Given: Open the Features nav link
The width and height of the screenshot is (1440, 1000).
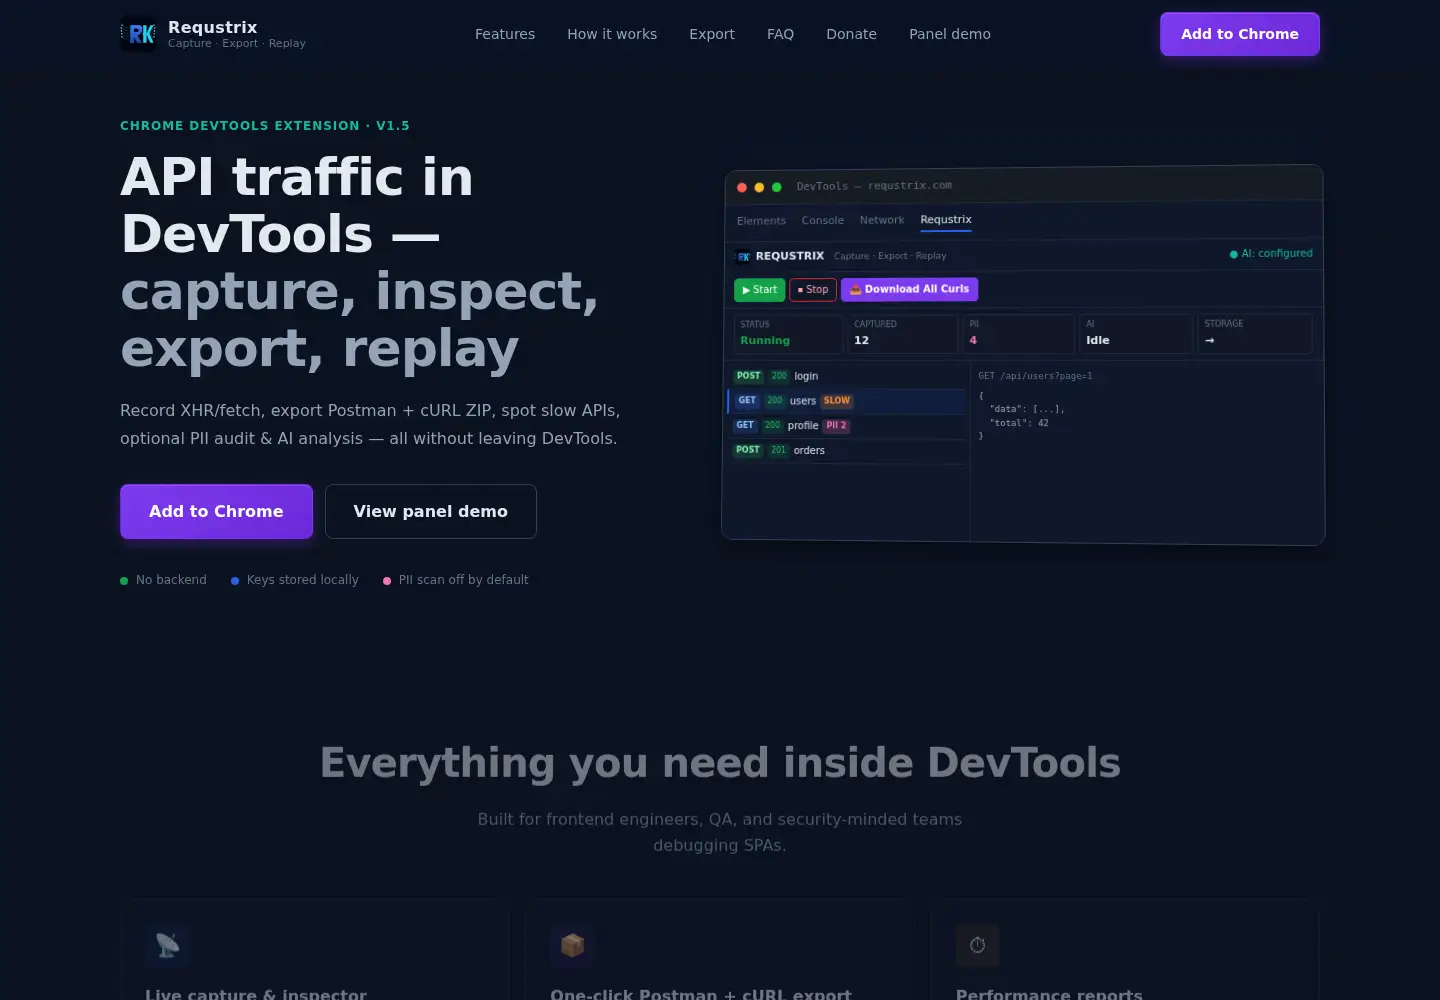Looking at the screenshot, I should coord(505,34).
